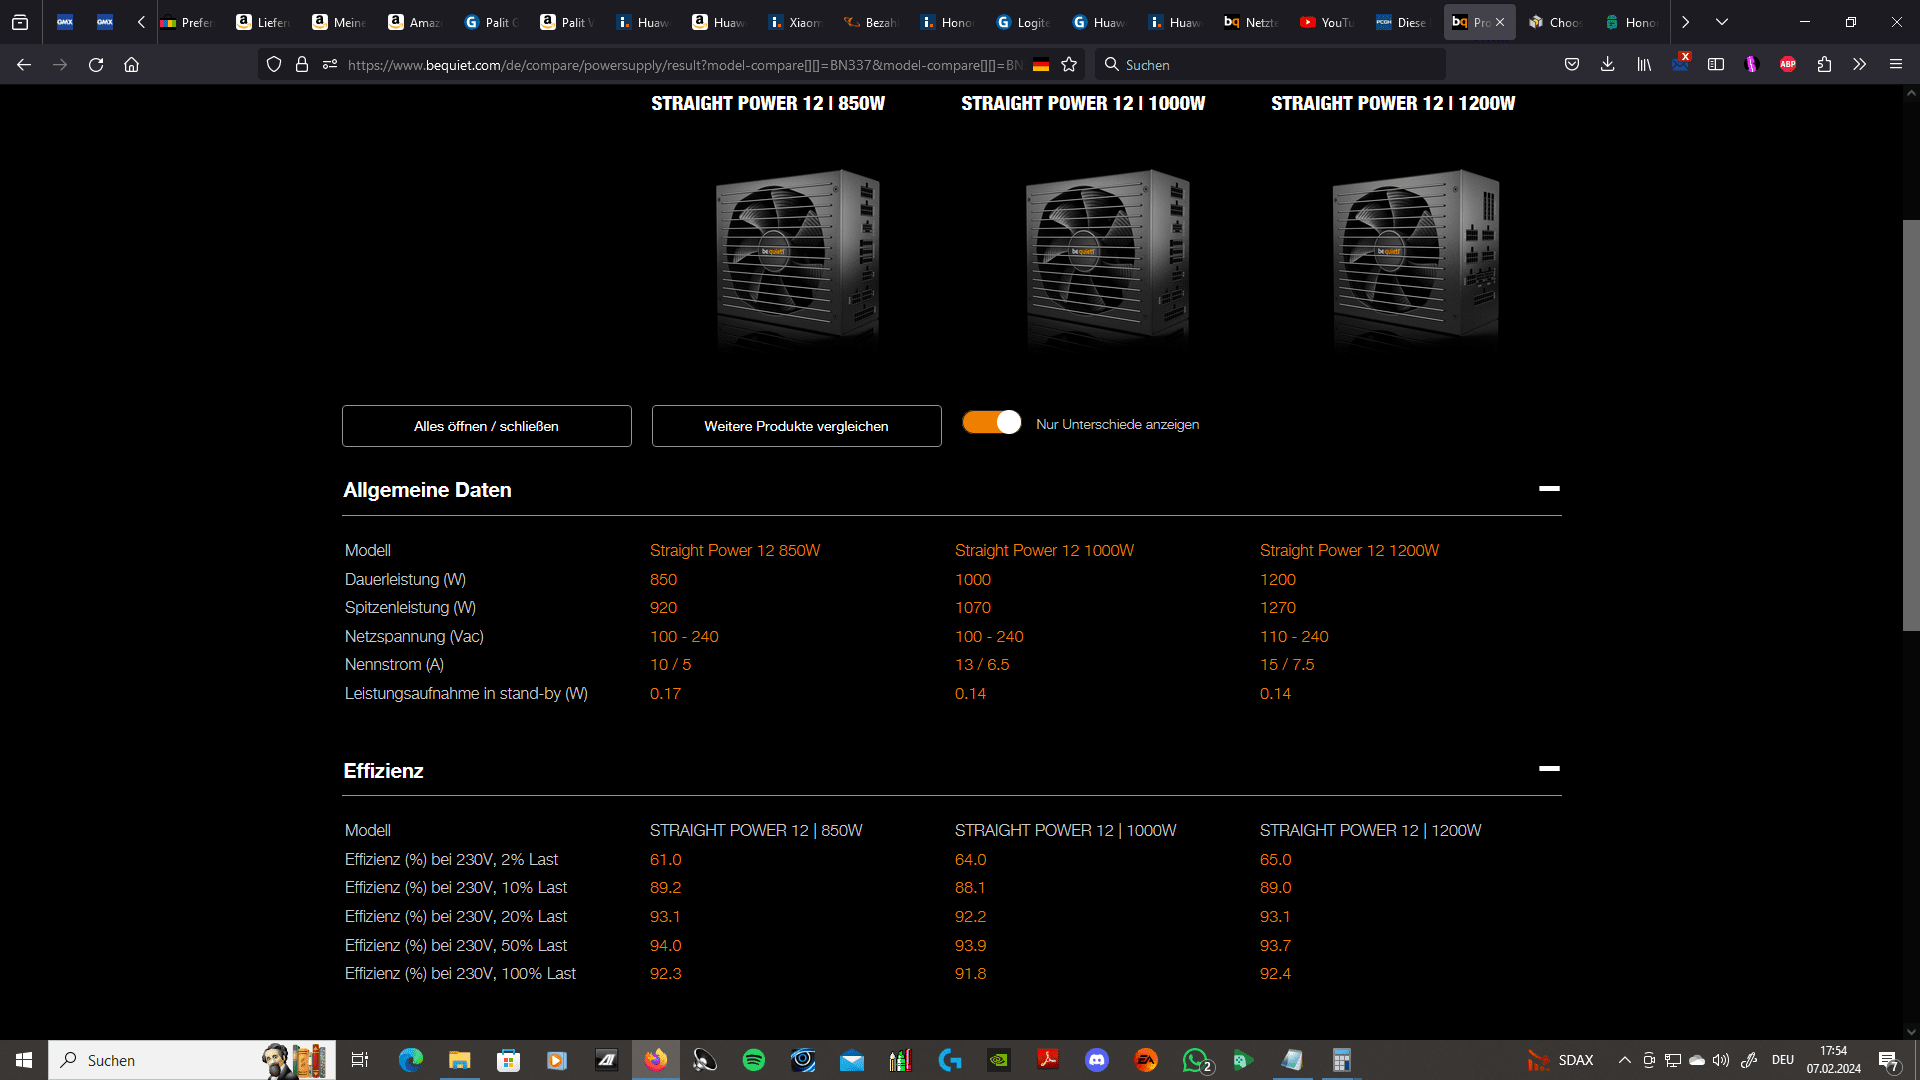Image resolution: width=1920 pixels, height=1080 pixels.
Task: Click the 'Straight Power 12 1000W' model link
Action: (x=1044, y=551)
